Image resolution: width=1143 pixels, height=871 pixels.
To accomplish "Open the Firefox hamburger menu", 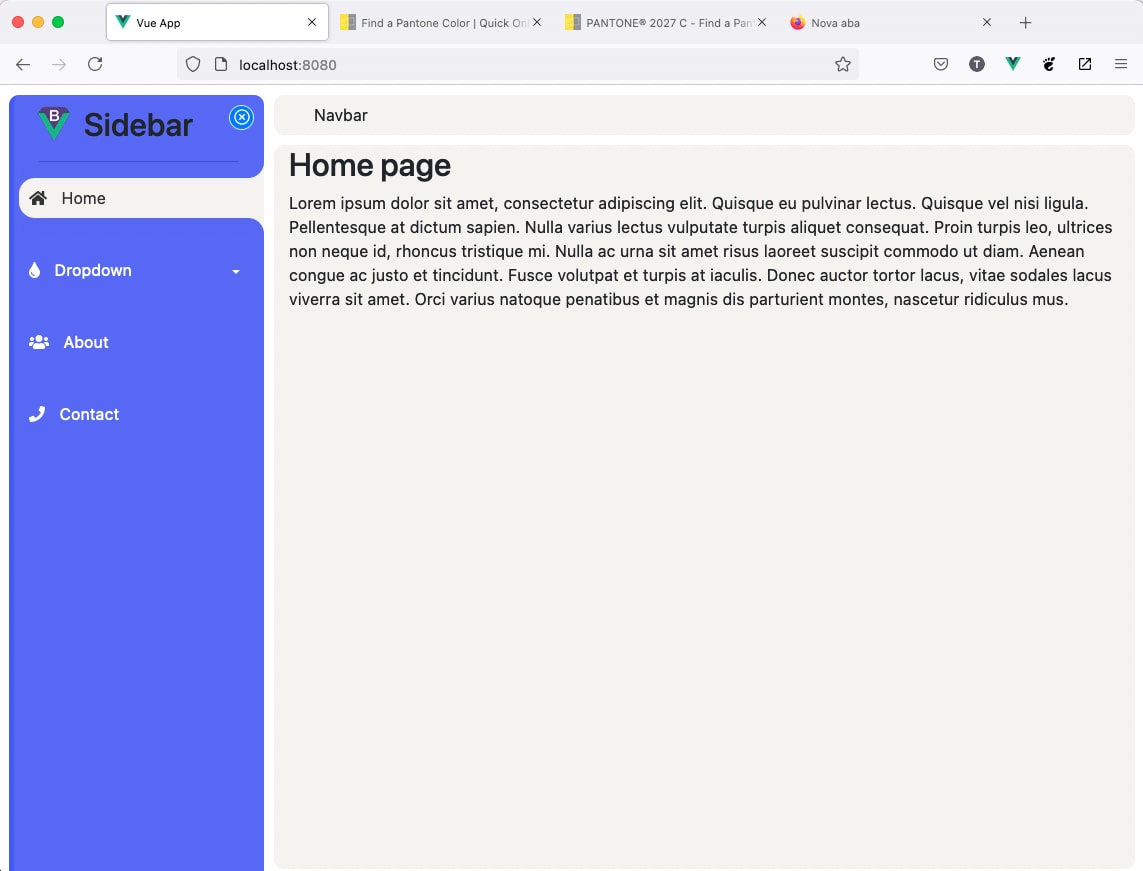I will [x=1120, y=63].
